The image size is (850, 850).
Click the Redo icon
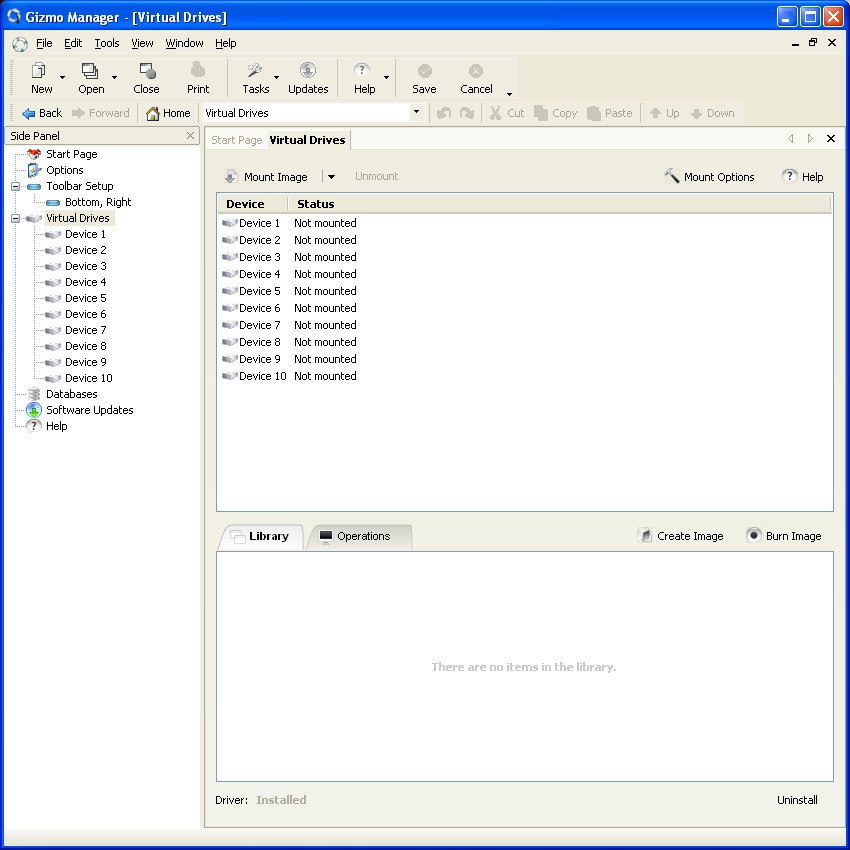(467, 113)
